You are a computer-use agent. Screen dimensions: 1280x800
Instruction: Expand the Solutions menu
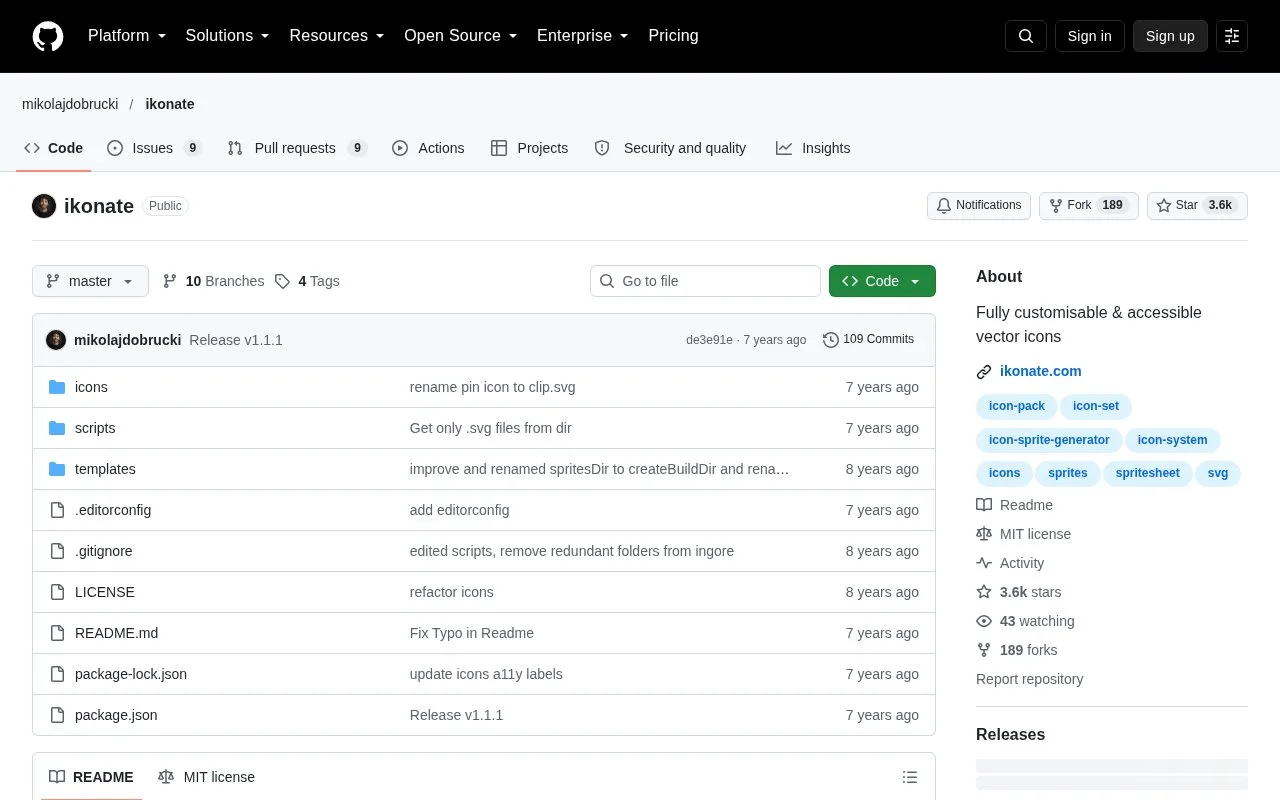228,36
